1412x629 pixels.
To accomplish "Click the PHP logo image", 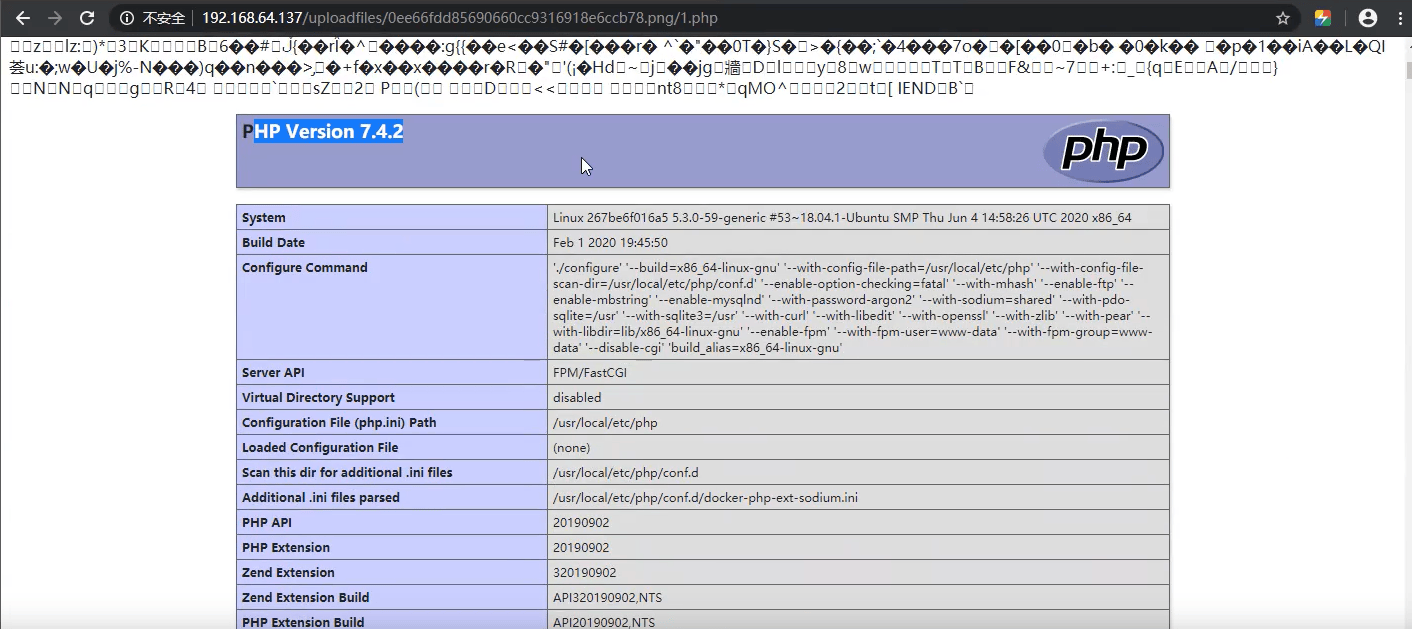I will tap(1103, 151).
